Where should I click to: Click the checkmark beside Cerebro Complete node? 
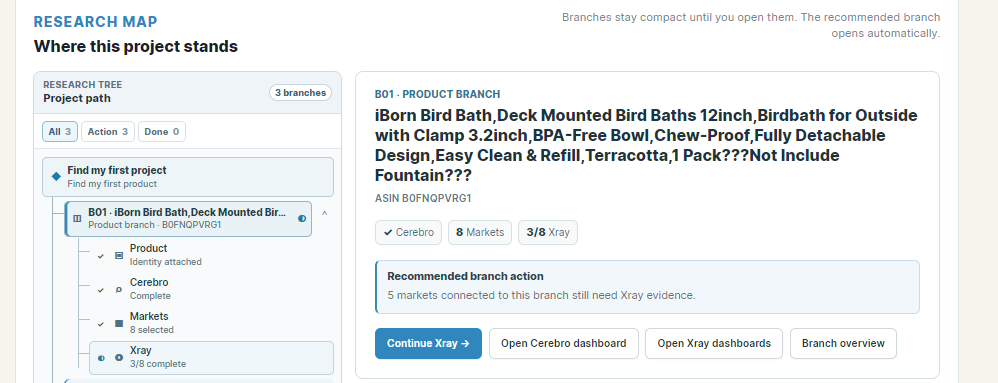(x=101, y=289)
